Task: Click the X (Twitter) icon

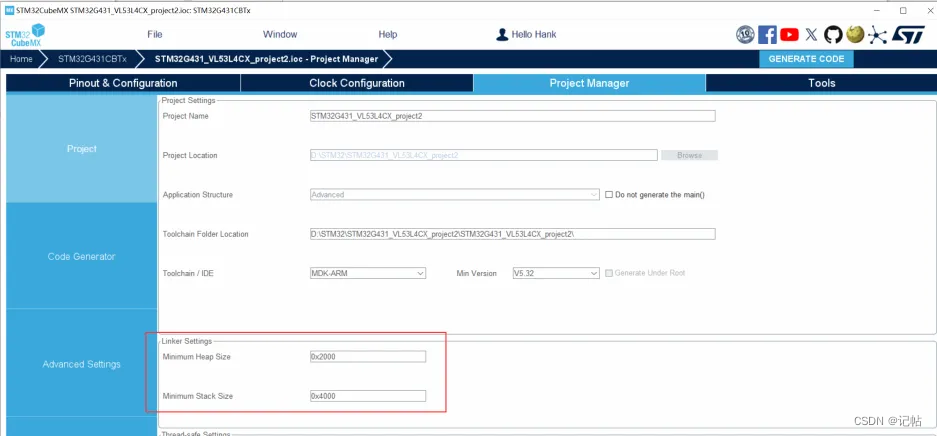Action: click(x=811, y=35)
